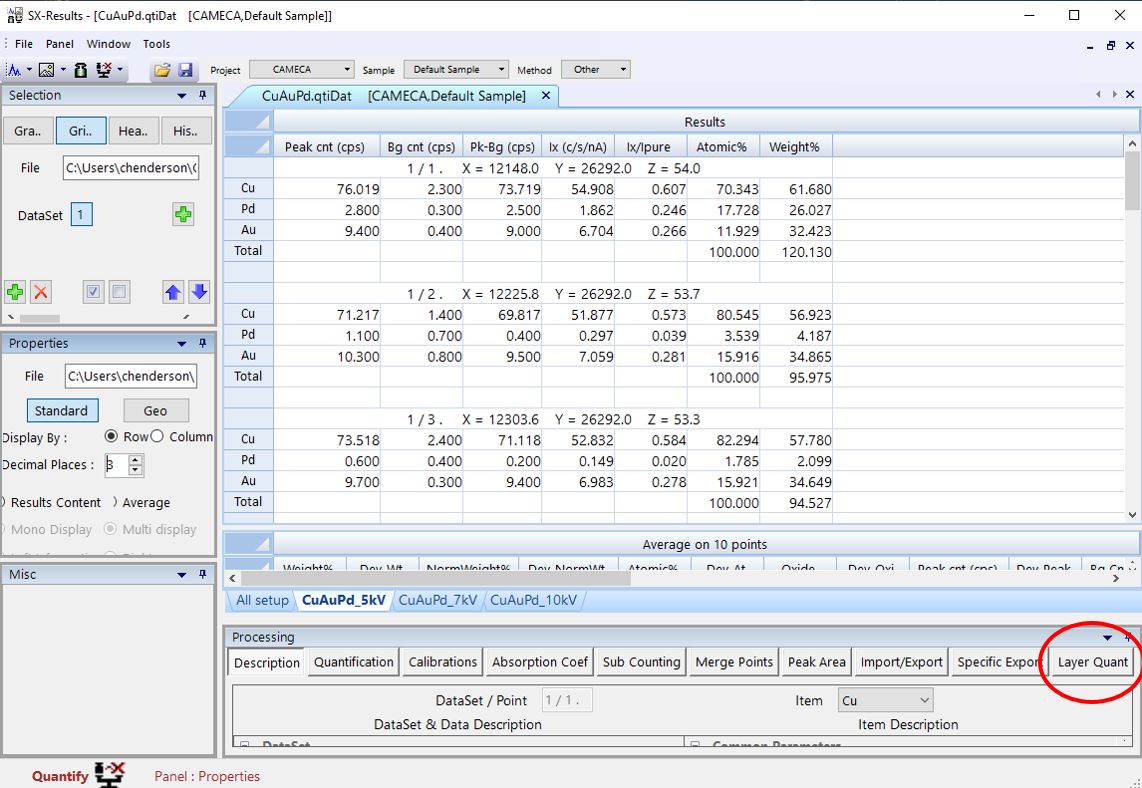Click the Layer Quant tab
Viewport: 1142px width, 788px height.
pos(1092,662)
